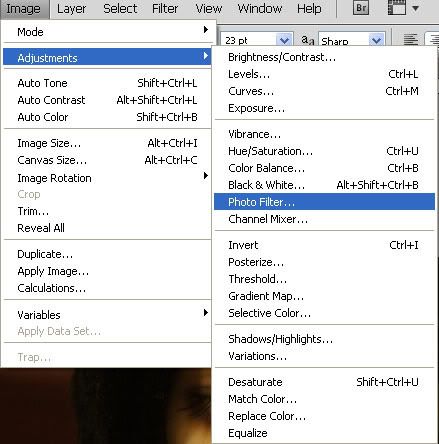Expand the Variables submenu
Viewport: 439px width, 444px height.
[x=107, y=314]
